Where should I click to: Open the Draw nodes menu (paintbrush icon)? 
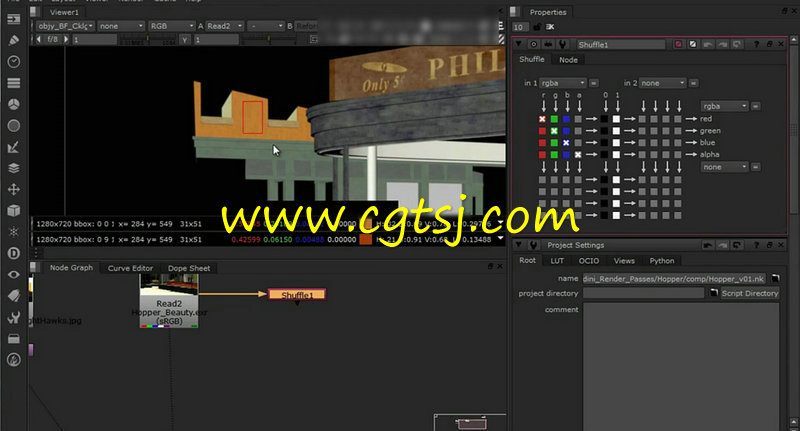tap(14, 40)
